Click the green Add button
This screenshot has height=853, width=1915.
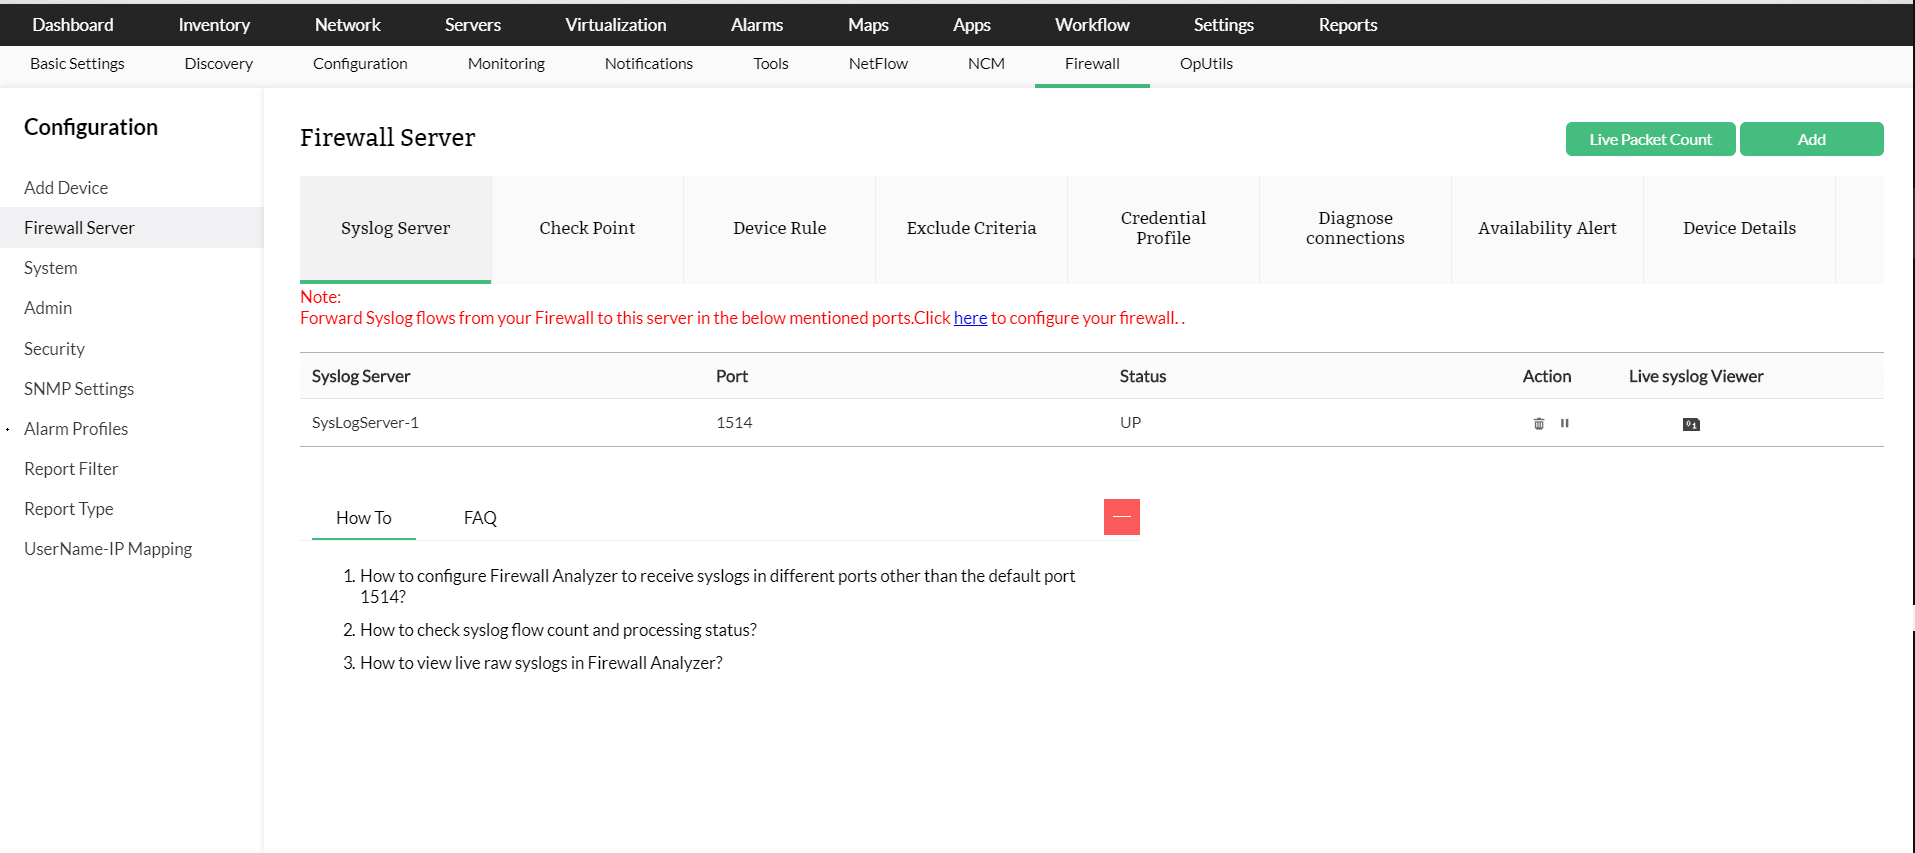pos(1812,139)
